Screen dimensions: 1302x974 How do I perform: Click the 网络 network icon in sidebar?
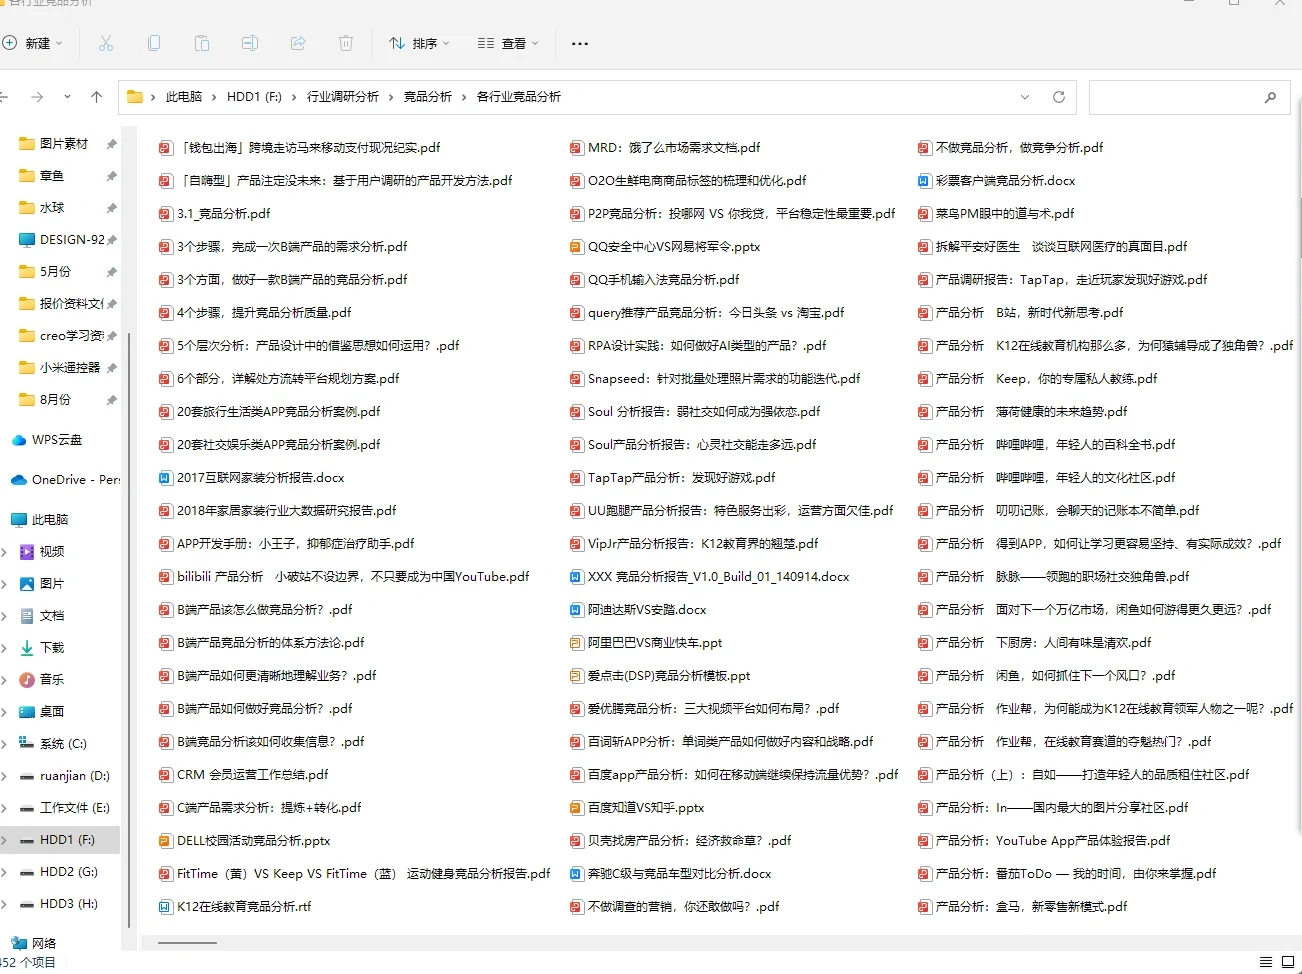pyautogui.click(x=19, y=943)
